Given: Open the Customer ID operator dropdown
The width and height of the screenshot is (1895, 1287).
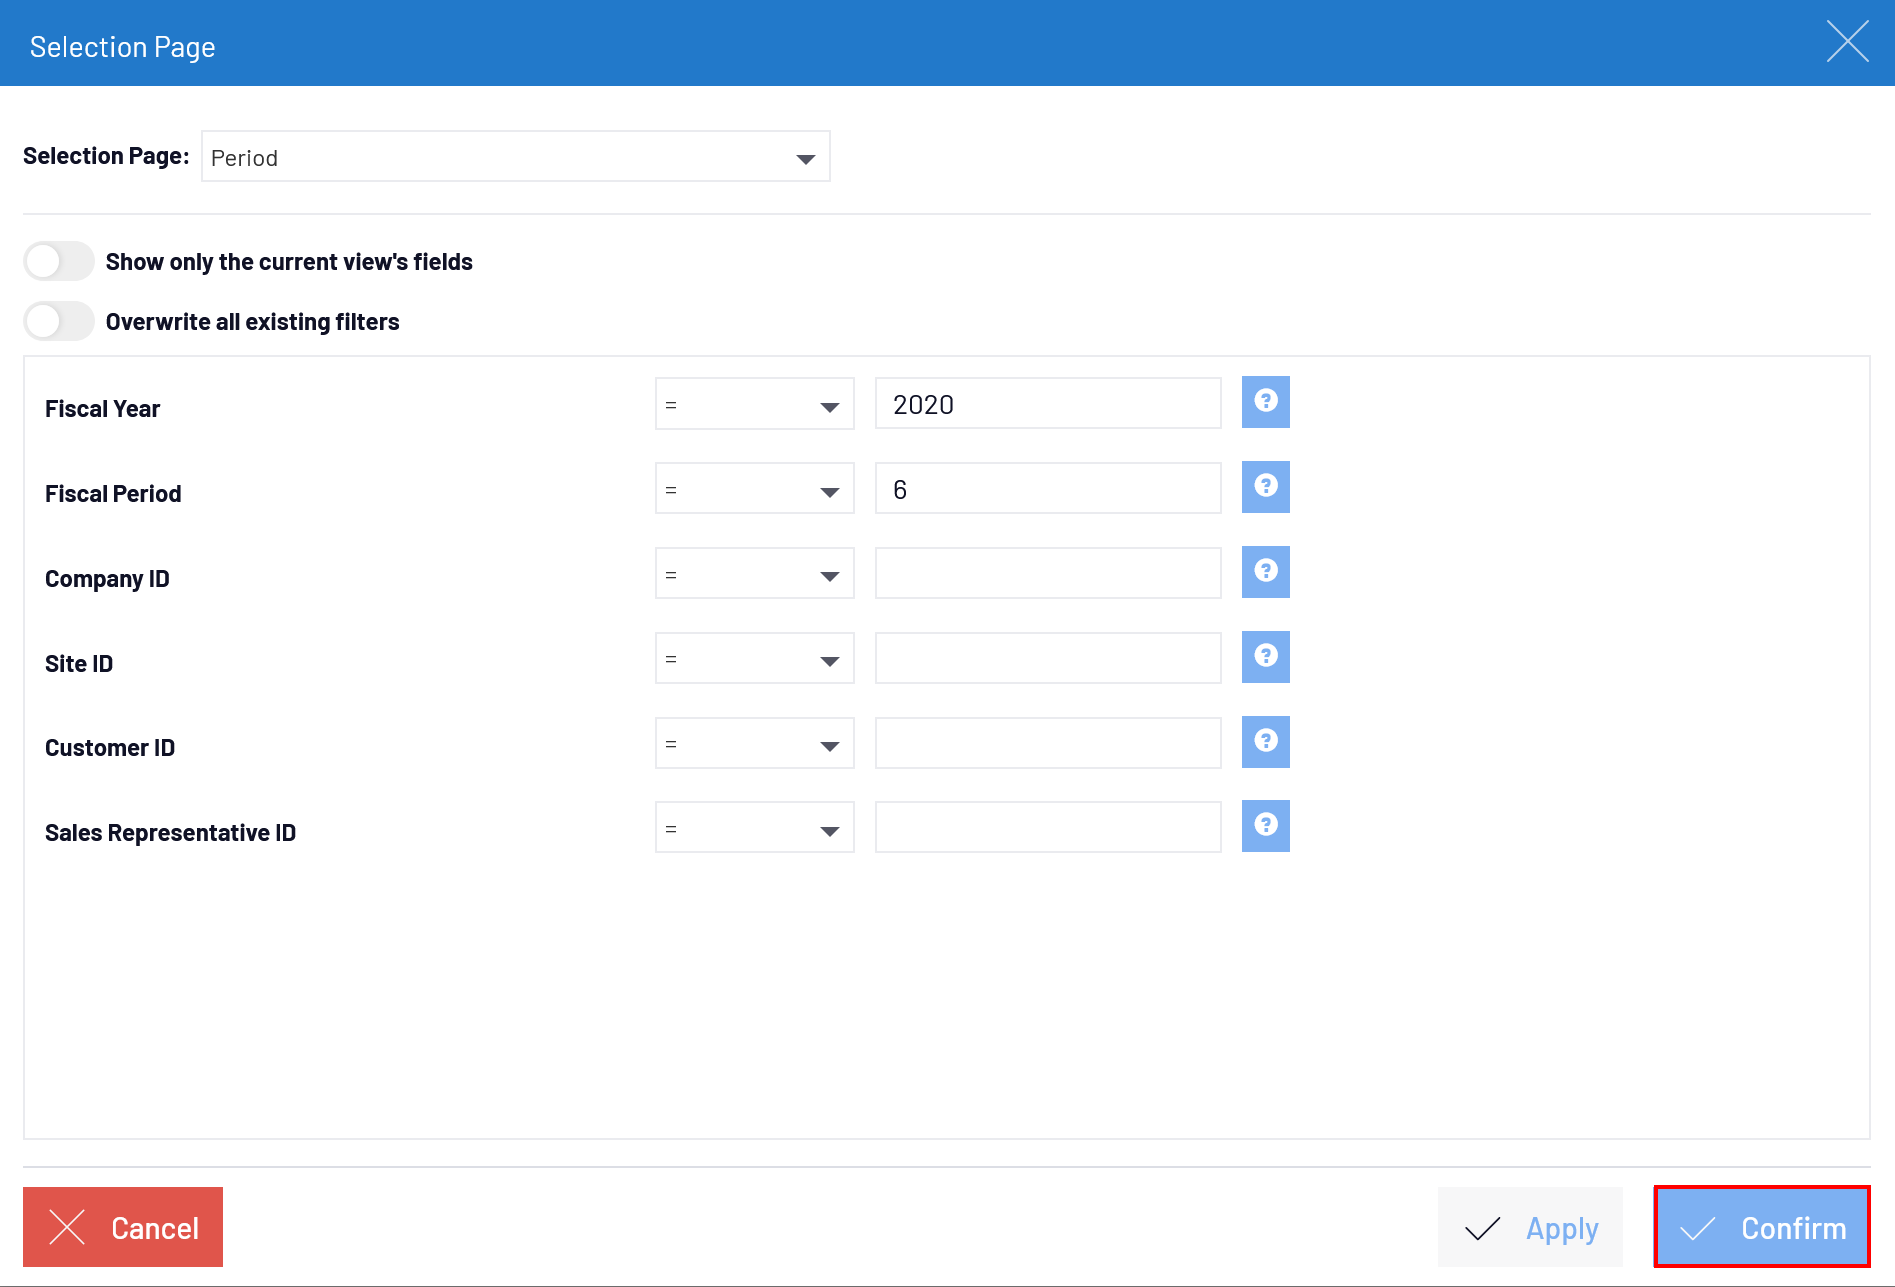Looking at the screenshot, I should click(754, 744).
